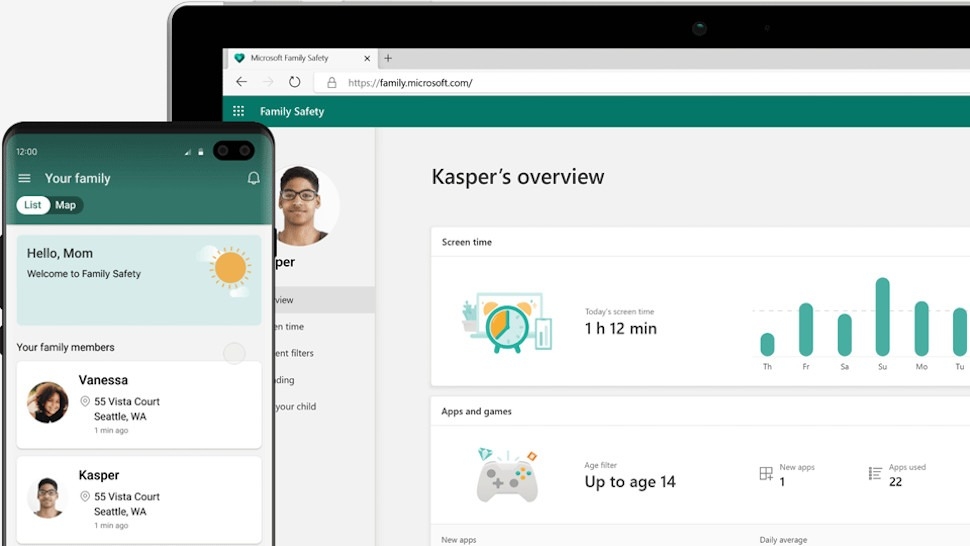Go back in the browser
The image size is (970, 546).
[241, 82]
